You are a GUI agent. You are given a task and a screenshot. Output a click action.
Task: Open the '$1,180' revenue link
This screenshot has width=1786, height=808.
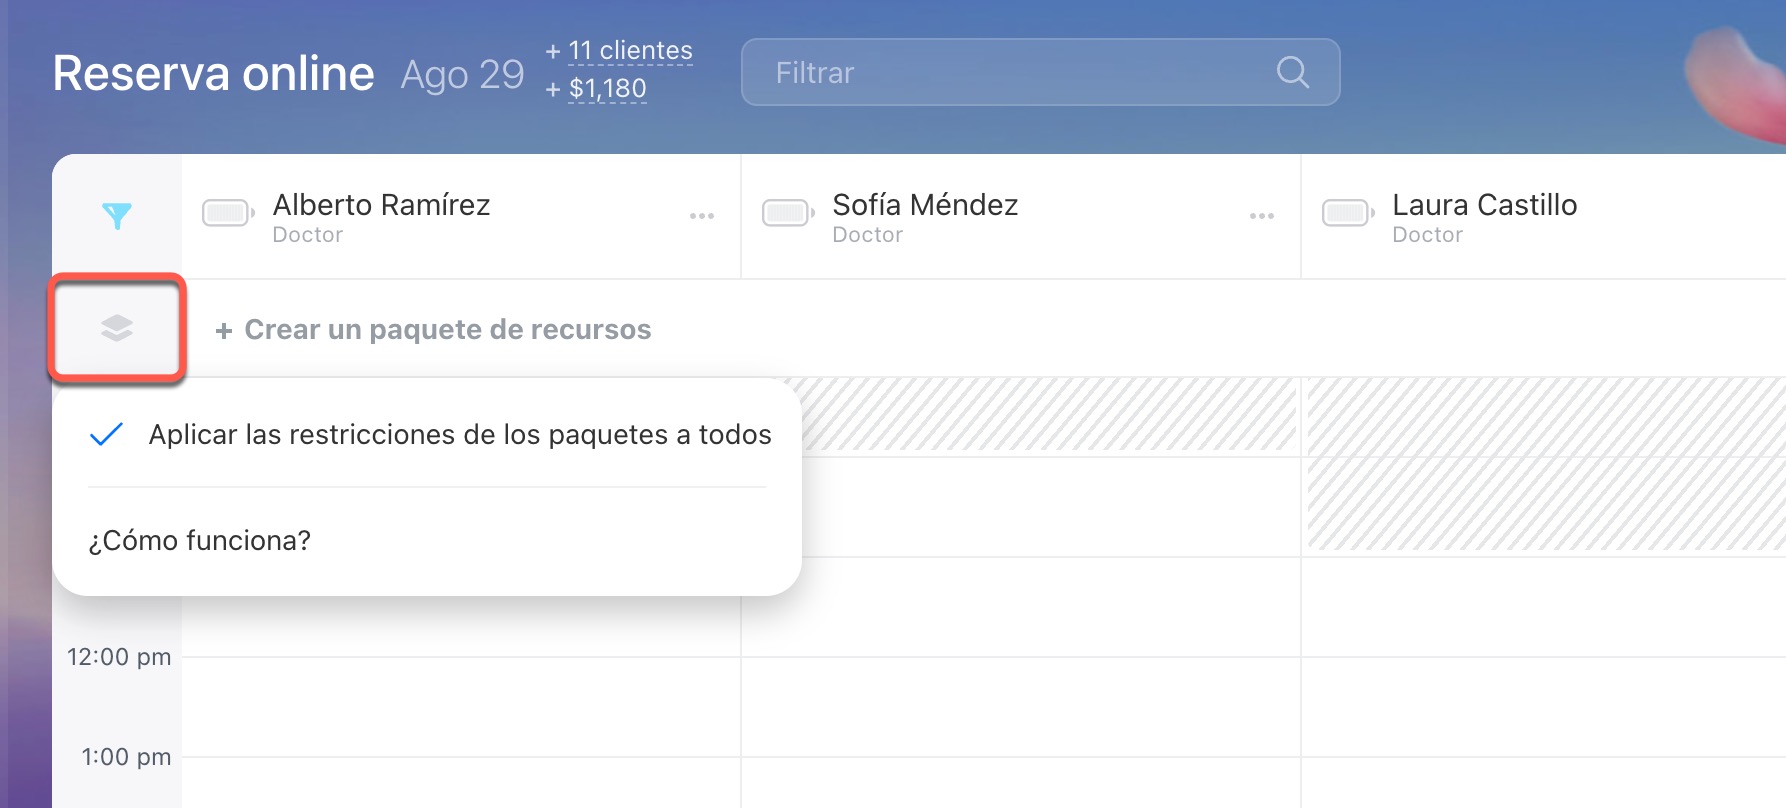607,89
